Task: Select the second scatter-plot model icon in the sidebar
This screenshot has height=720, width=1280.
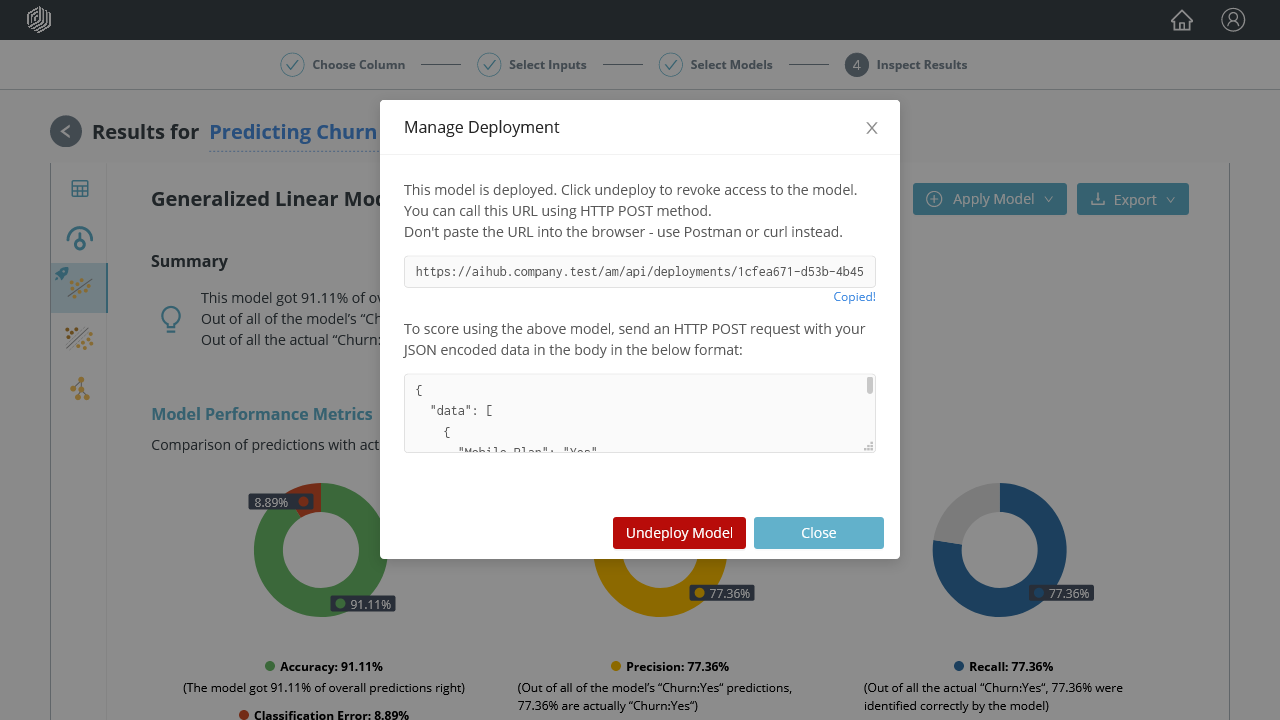Action: (x=80, y=339)
